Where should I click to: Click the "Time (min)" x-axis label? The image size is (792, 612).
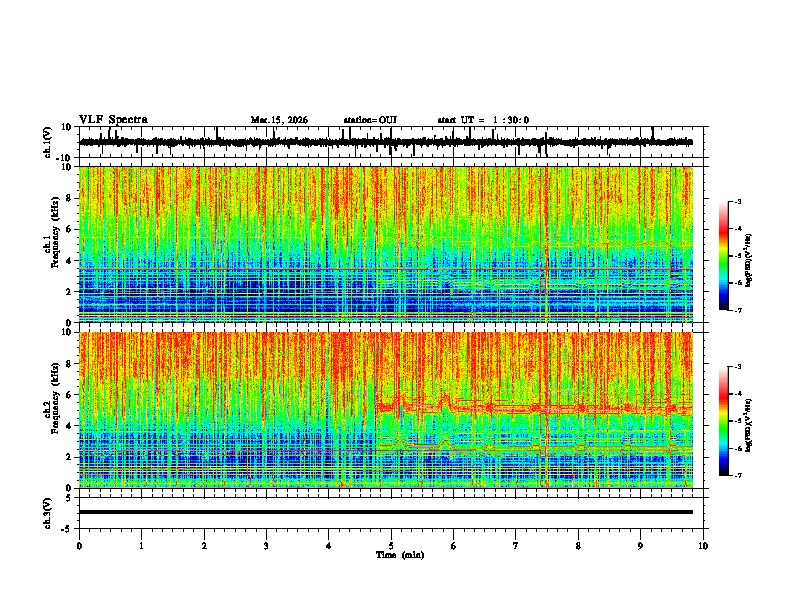[x=400, y=555]
